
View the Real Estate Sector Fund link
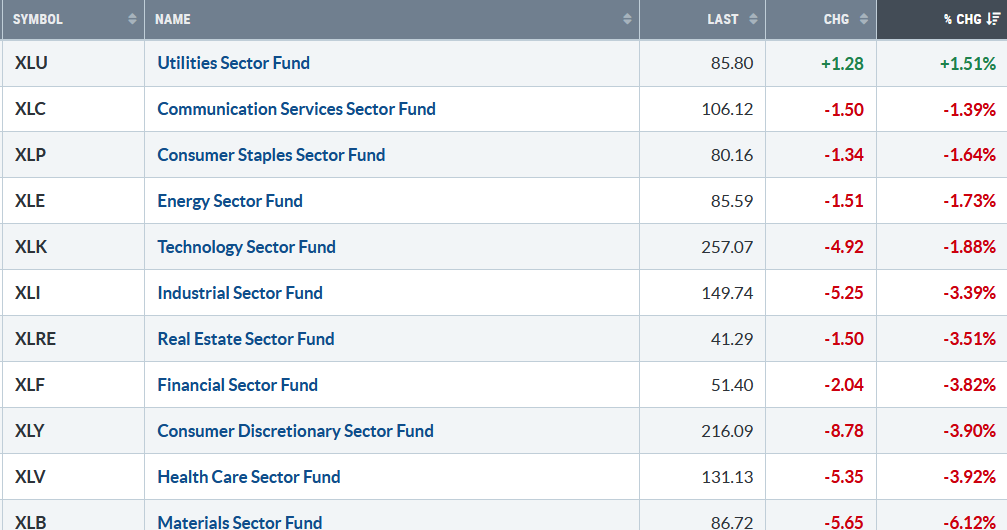click(246, 339)
